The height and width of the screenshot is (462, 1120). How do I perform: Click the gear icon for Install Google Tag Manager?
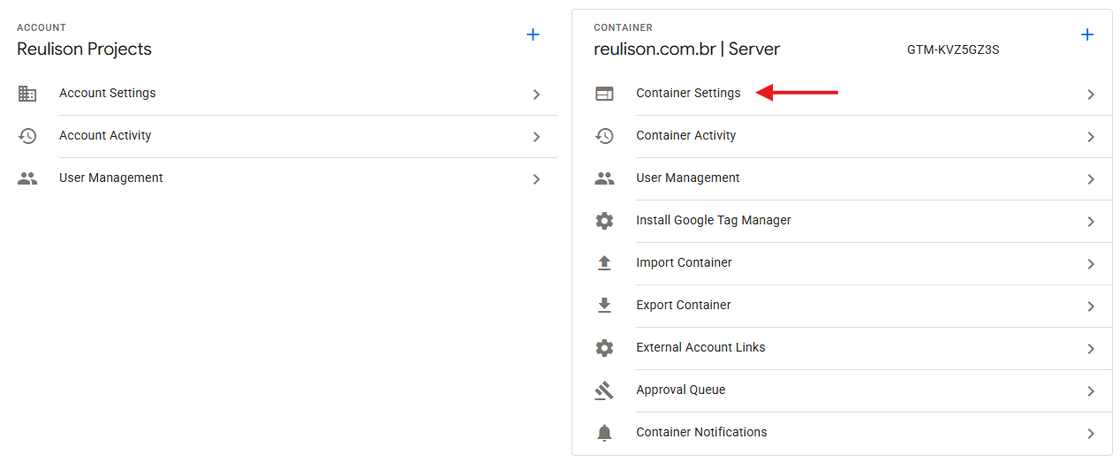coord(604,221)
